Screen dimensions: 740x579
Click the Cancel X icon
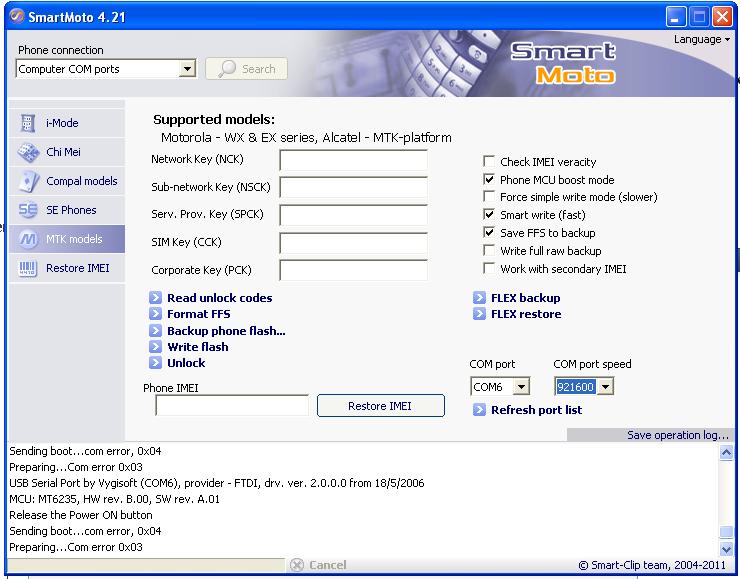pyautogui.click(x=297, y=565)
